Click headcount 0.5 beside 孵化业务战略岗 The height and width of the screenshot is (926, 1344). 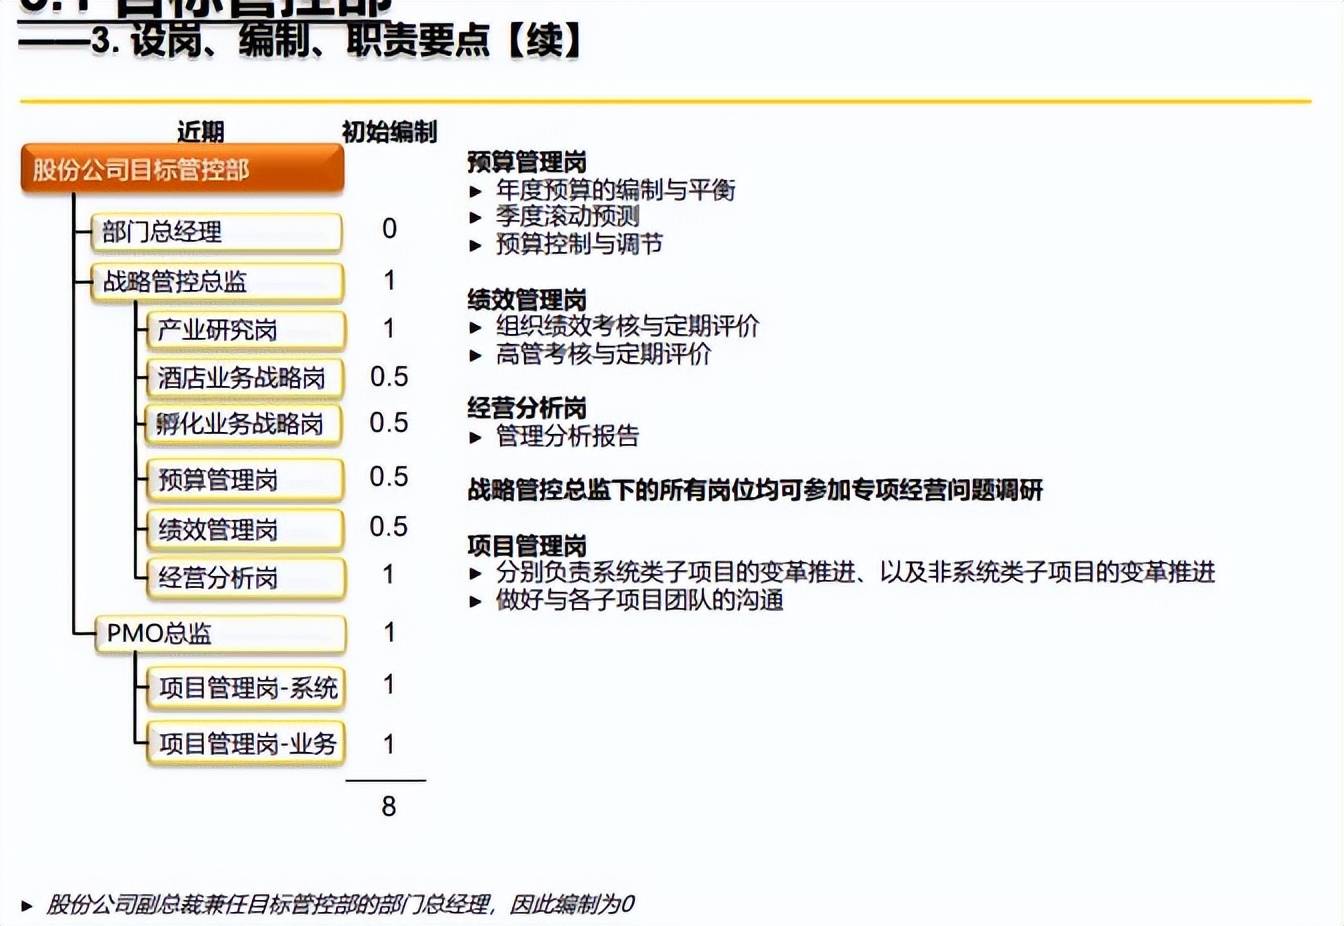(389, 422)
